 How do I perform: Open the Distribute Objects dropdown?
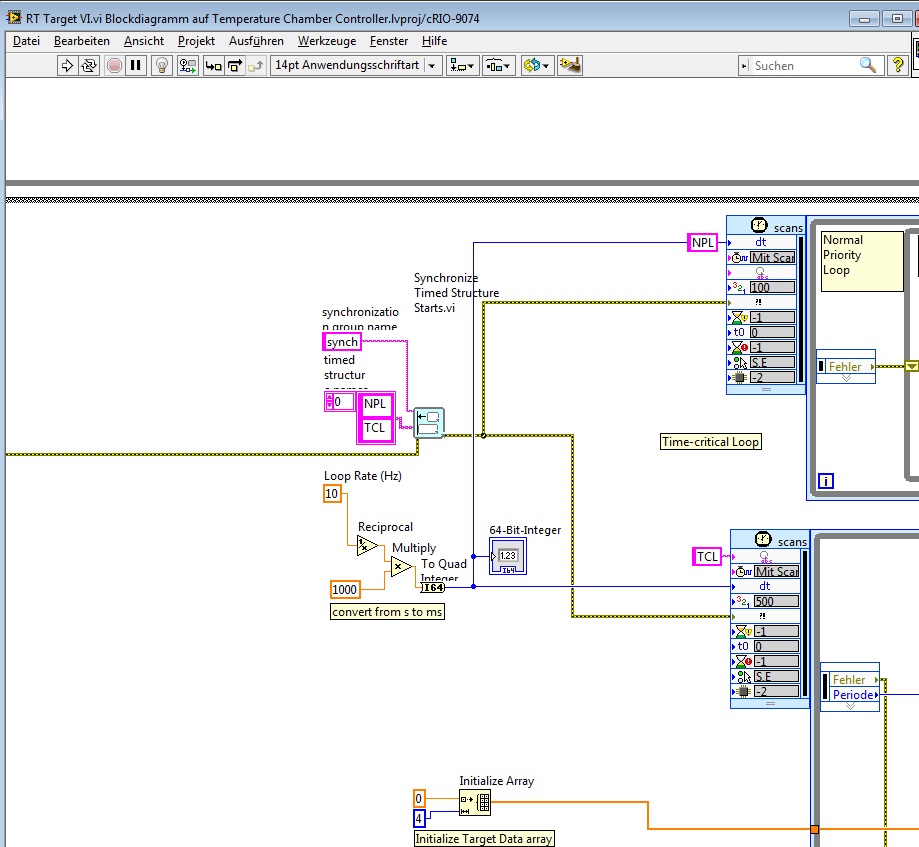pos(498,65)
